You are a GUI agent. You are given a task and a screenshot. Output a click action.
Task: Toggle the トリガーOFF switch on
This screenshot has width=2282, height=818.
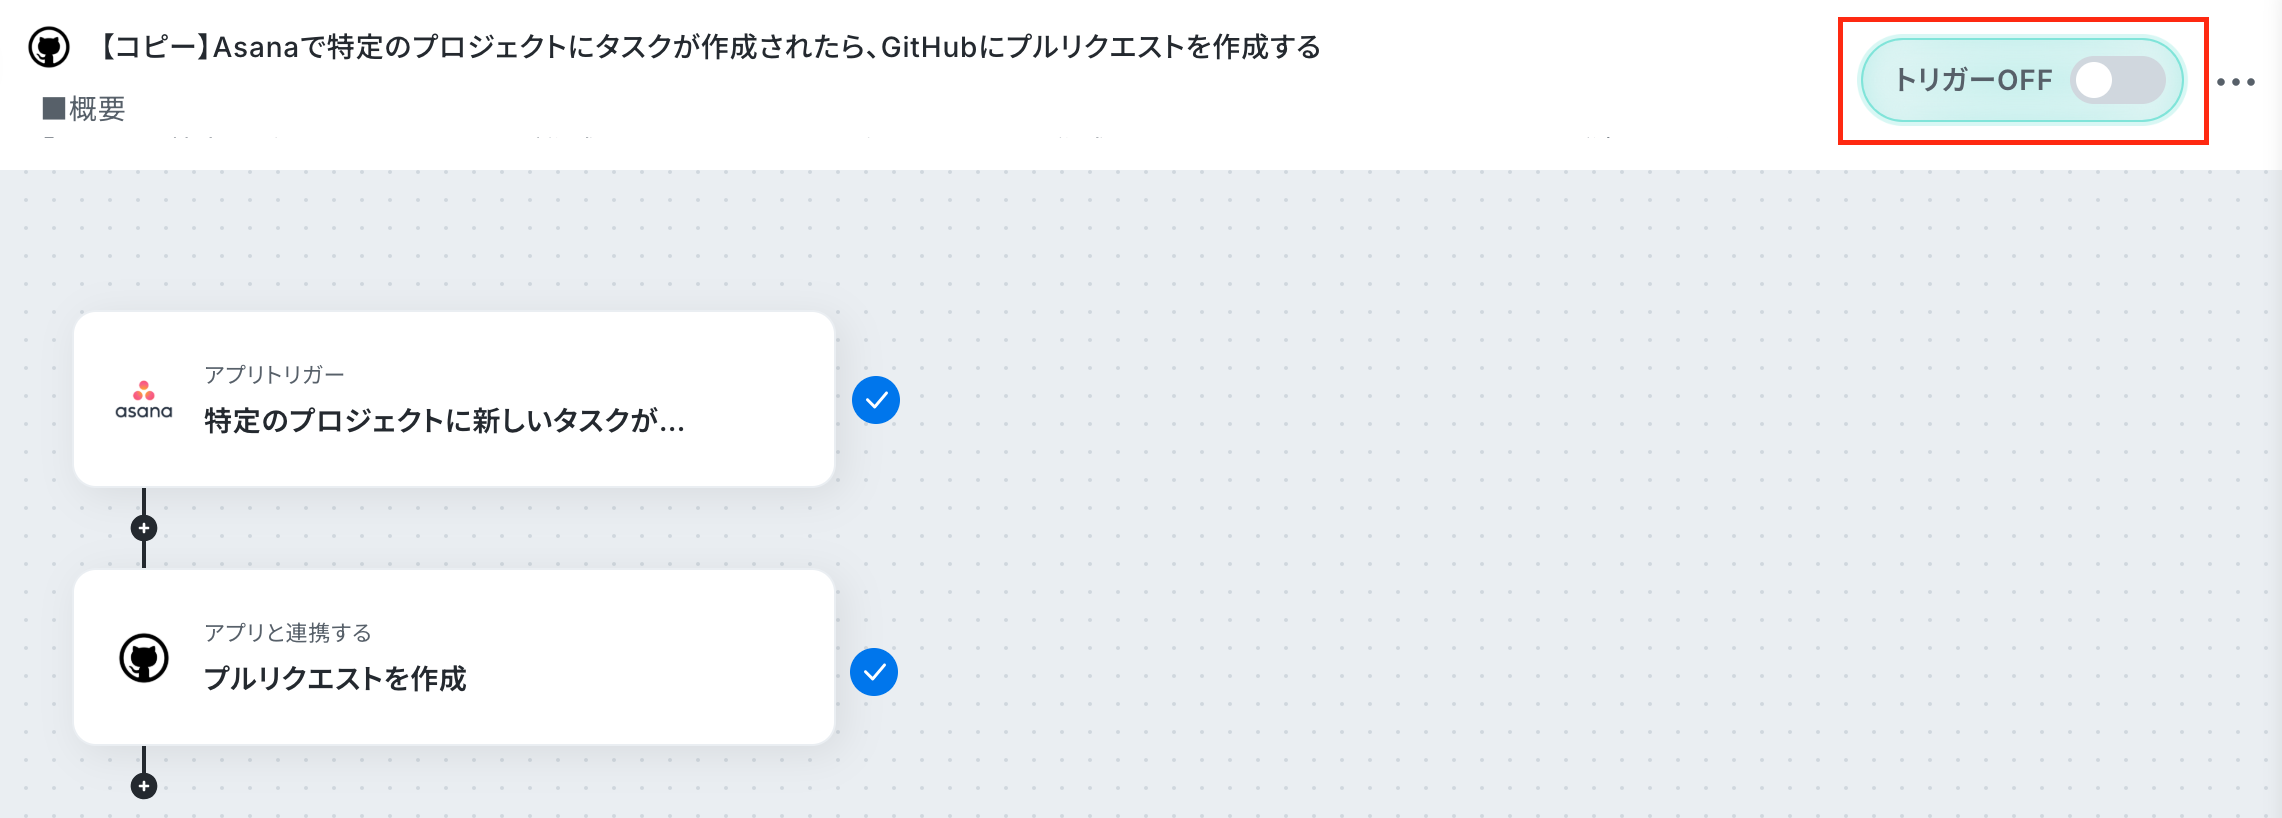pos(2118,80)
